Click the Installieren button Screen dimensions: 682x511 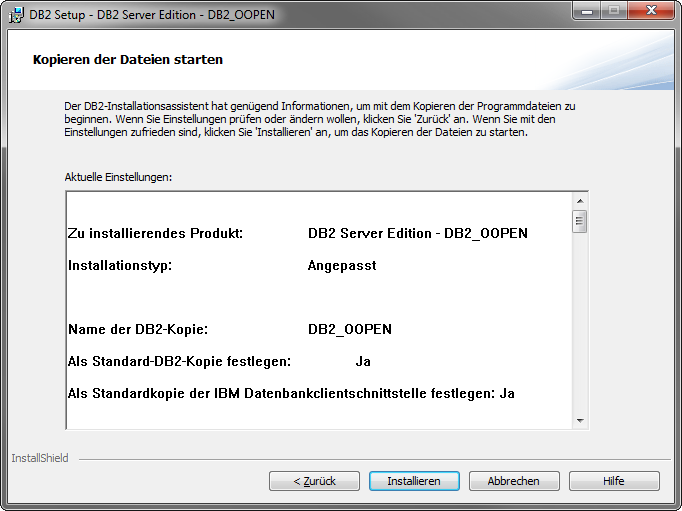click(x=414, y=481)
